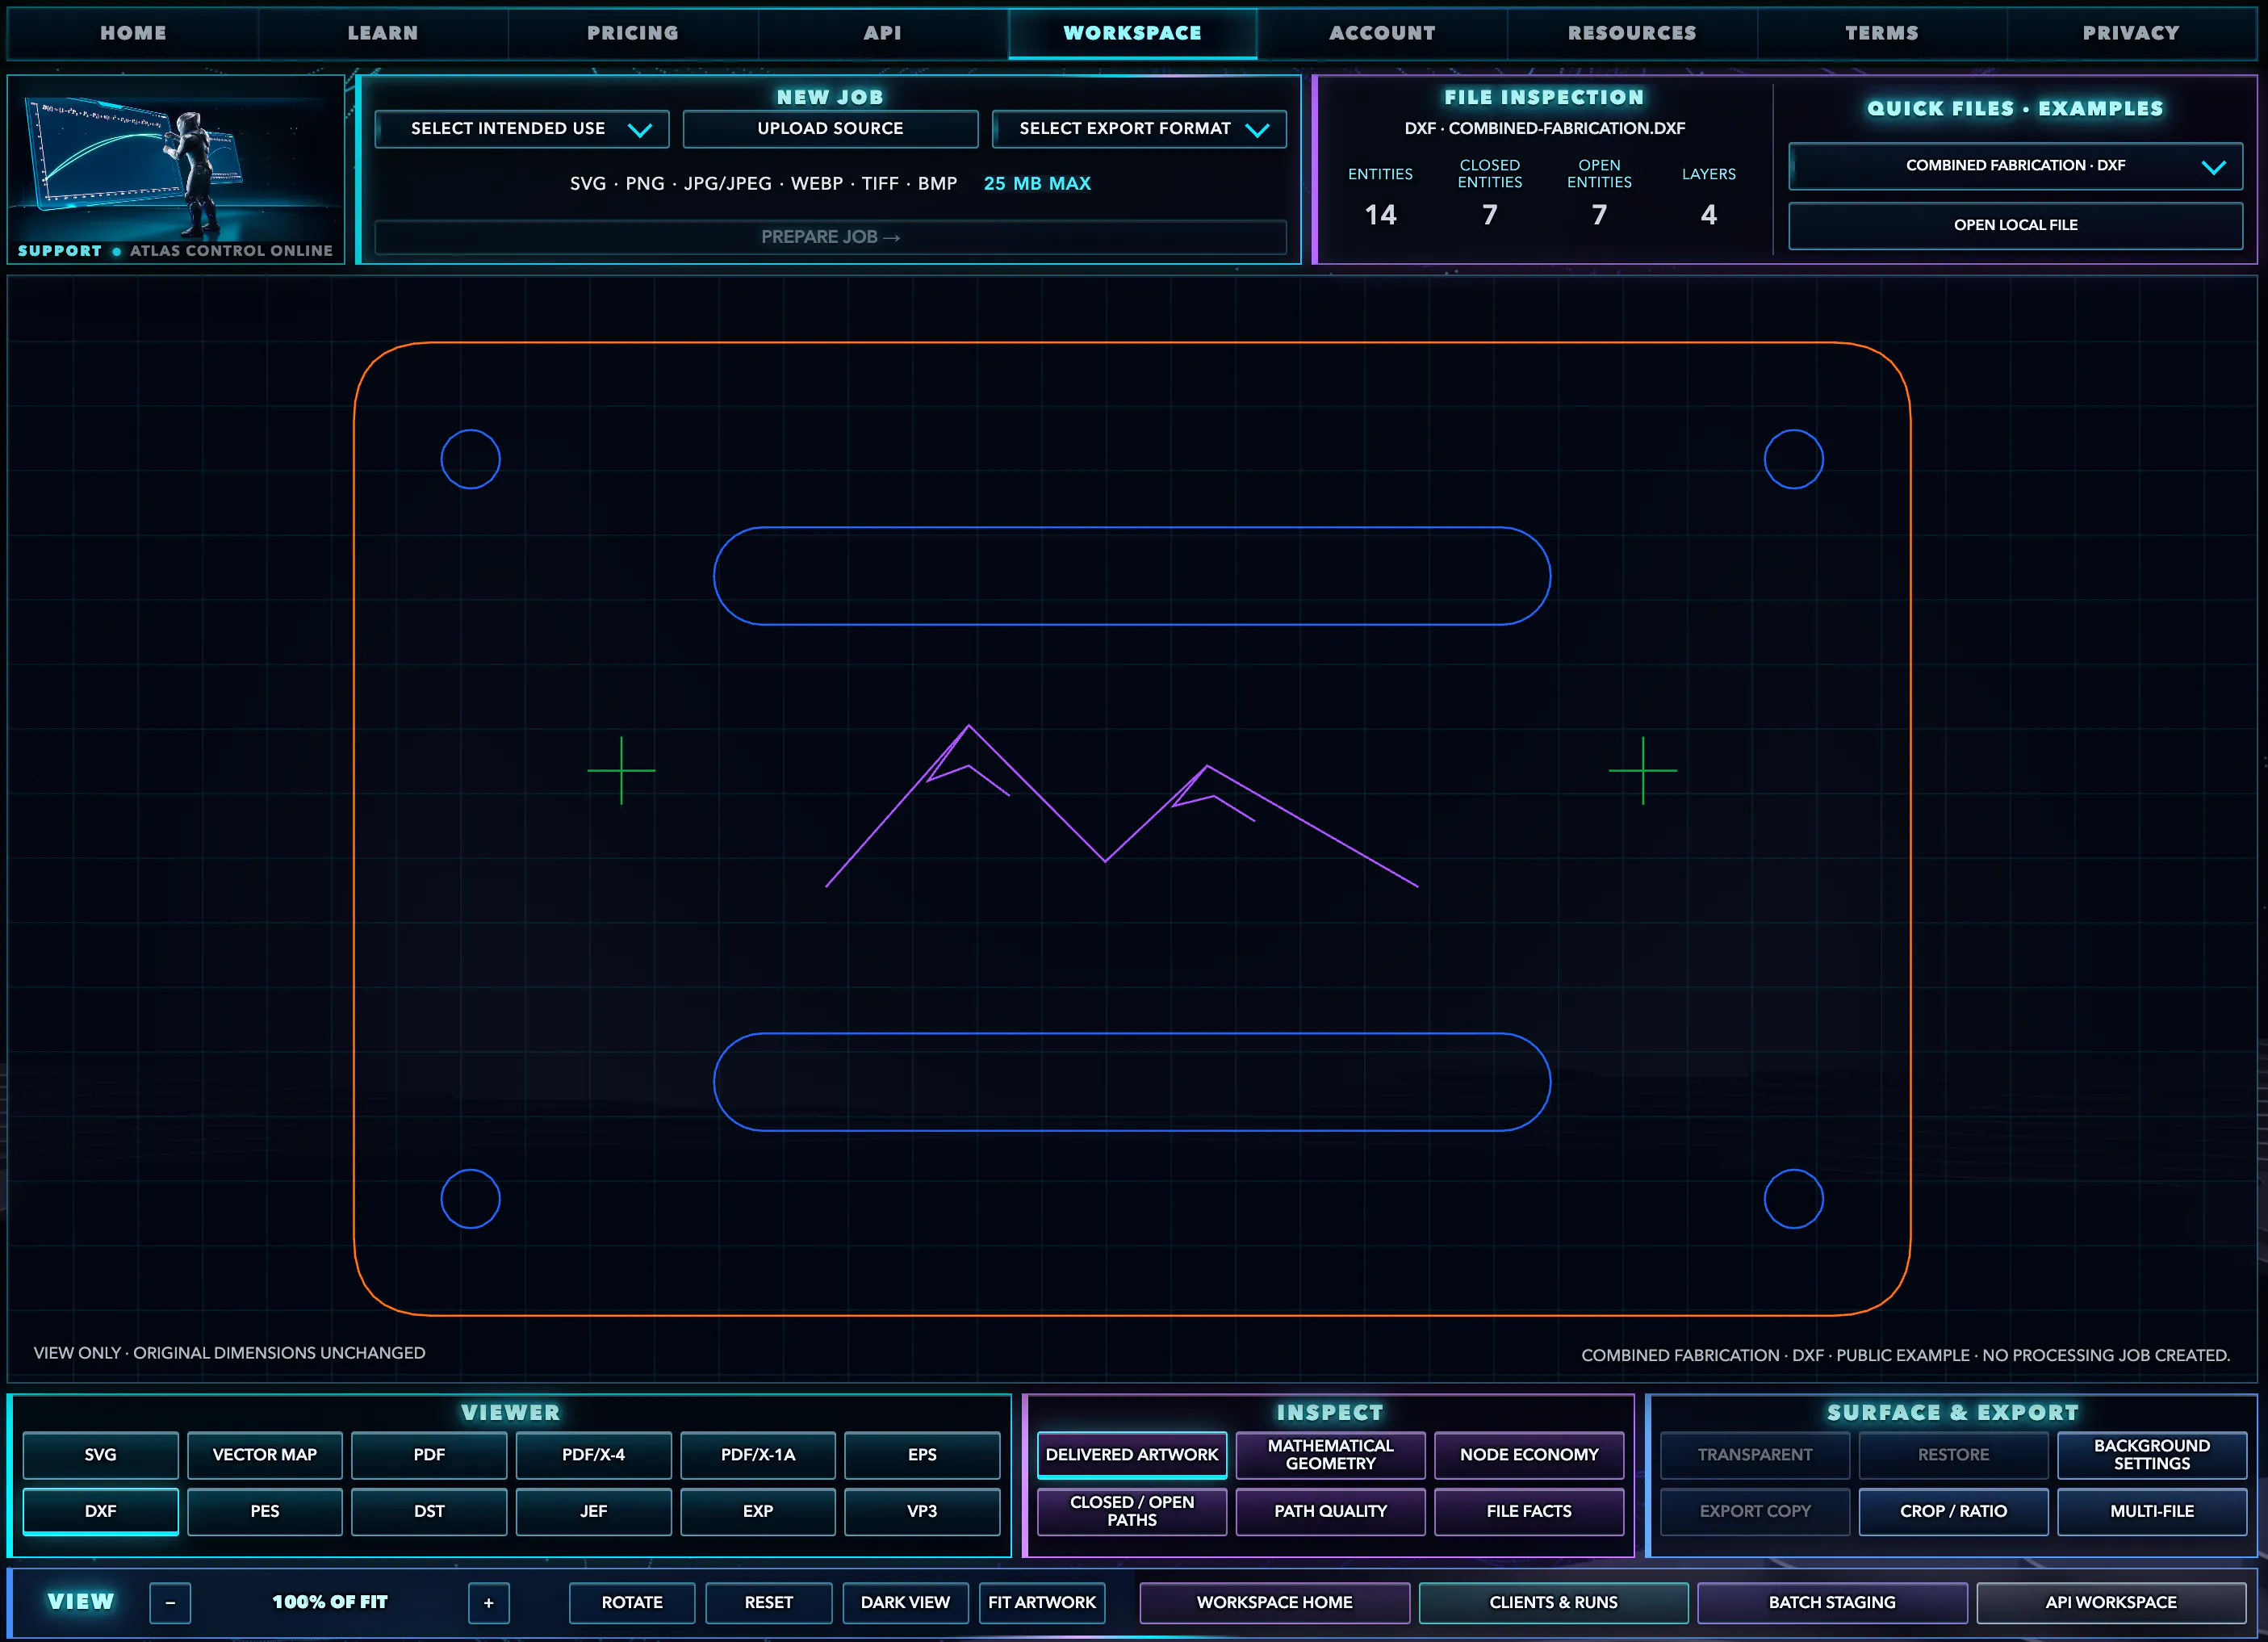The image size is (2268, 1642).
Task: Open the Privacy tab
Action: coord(2131,33)
